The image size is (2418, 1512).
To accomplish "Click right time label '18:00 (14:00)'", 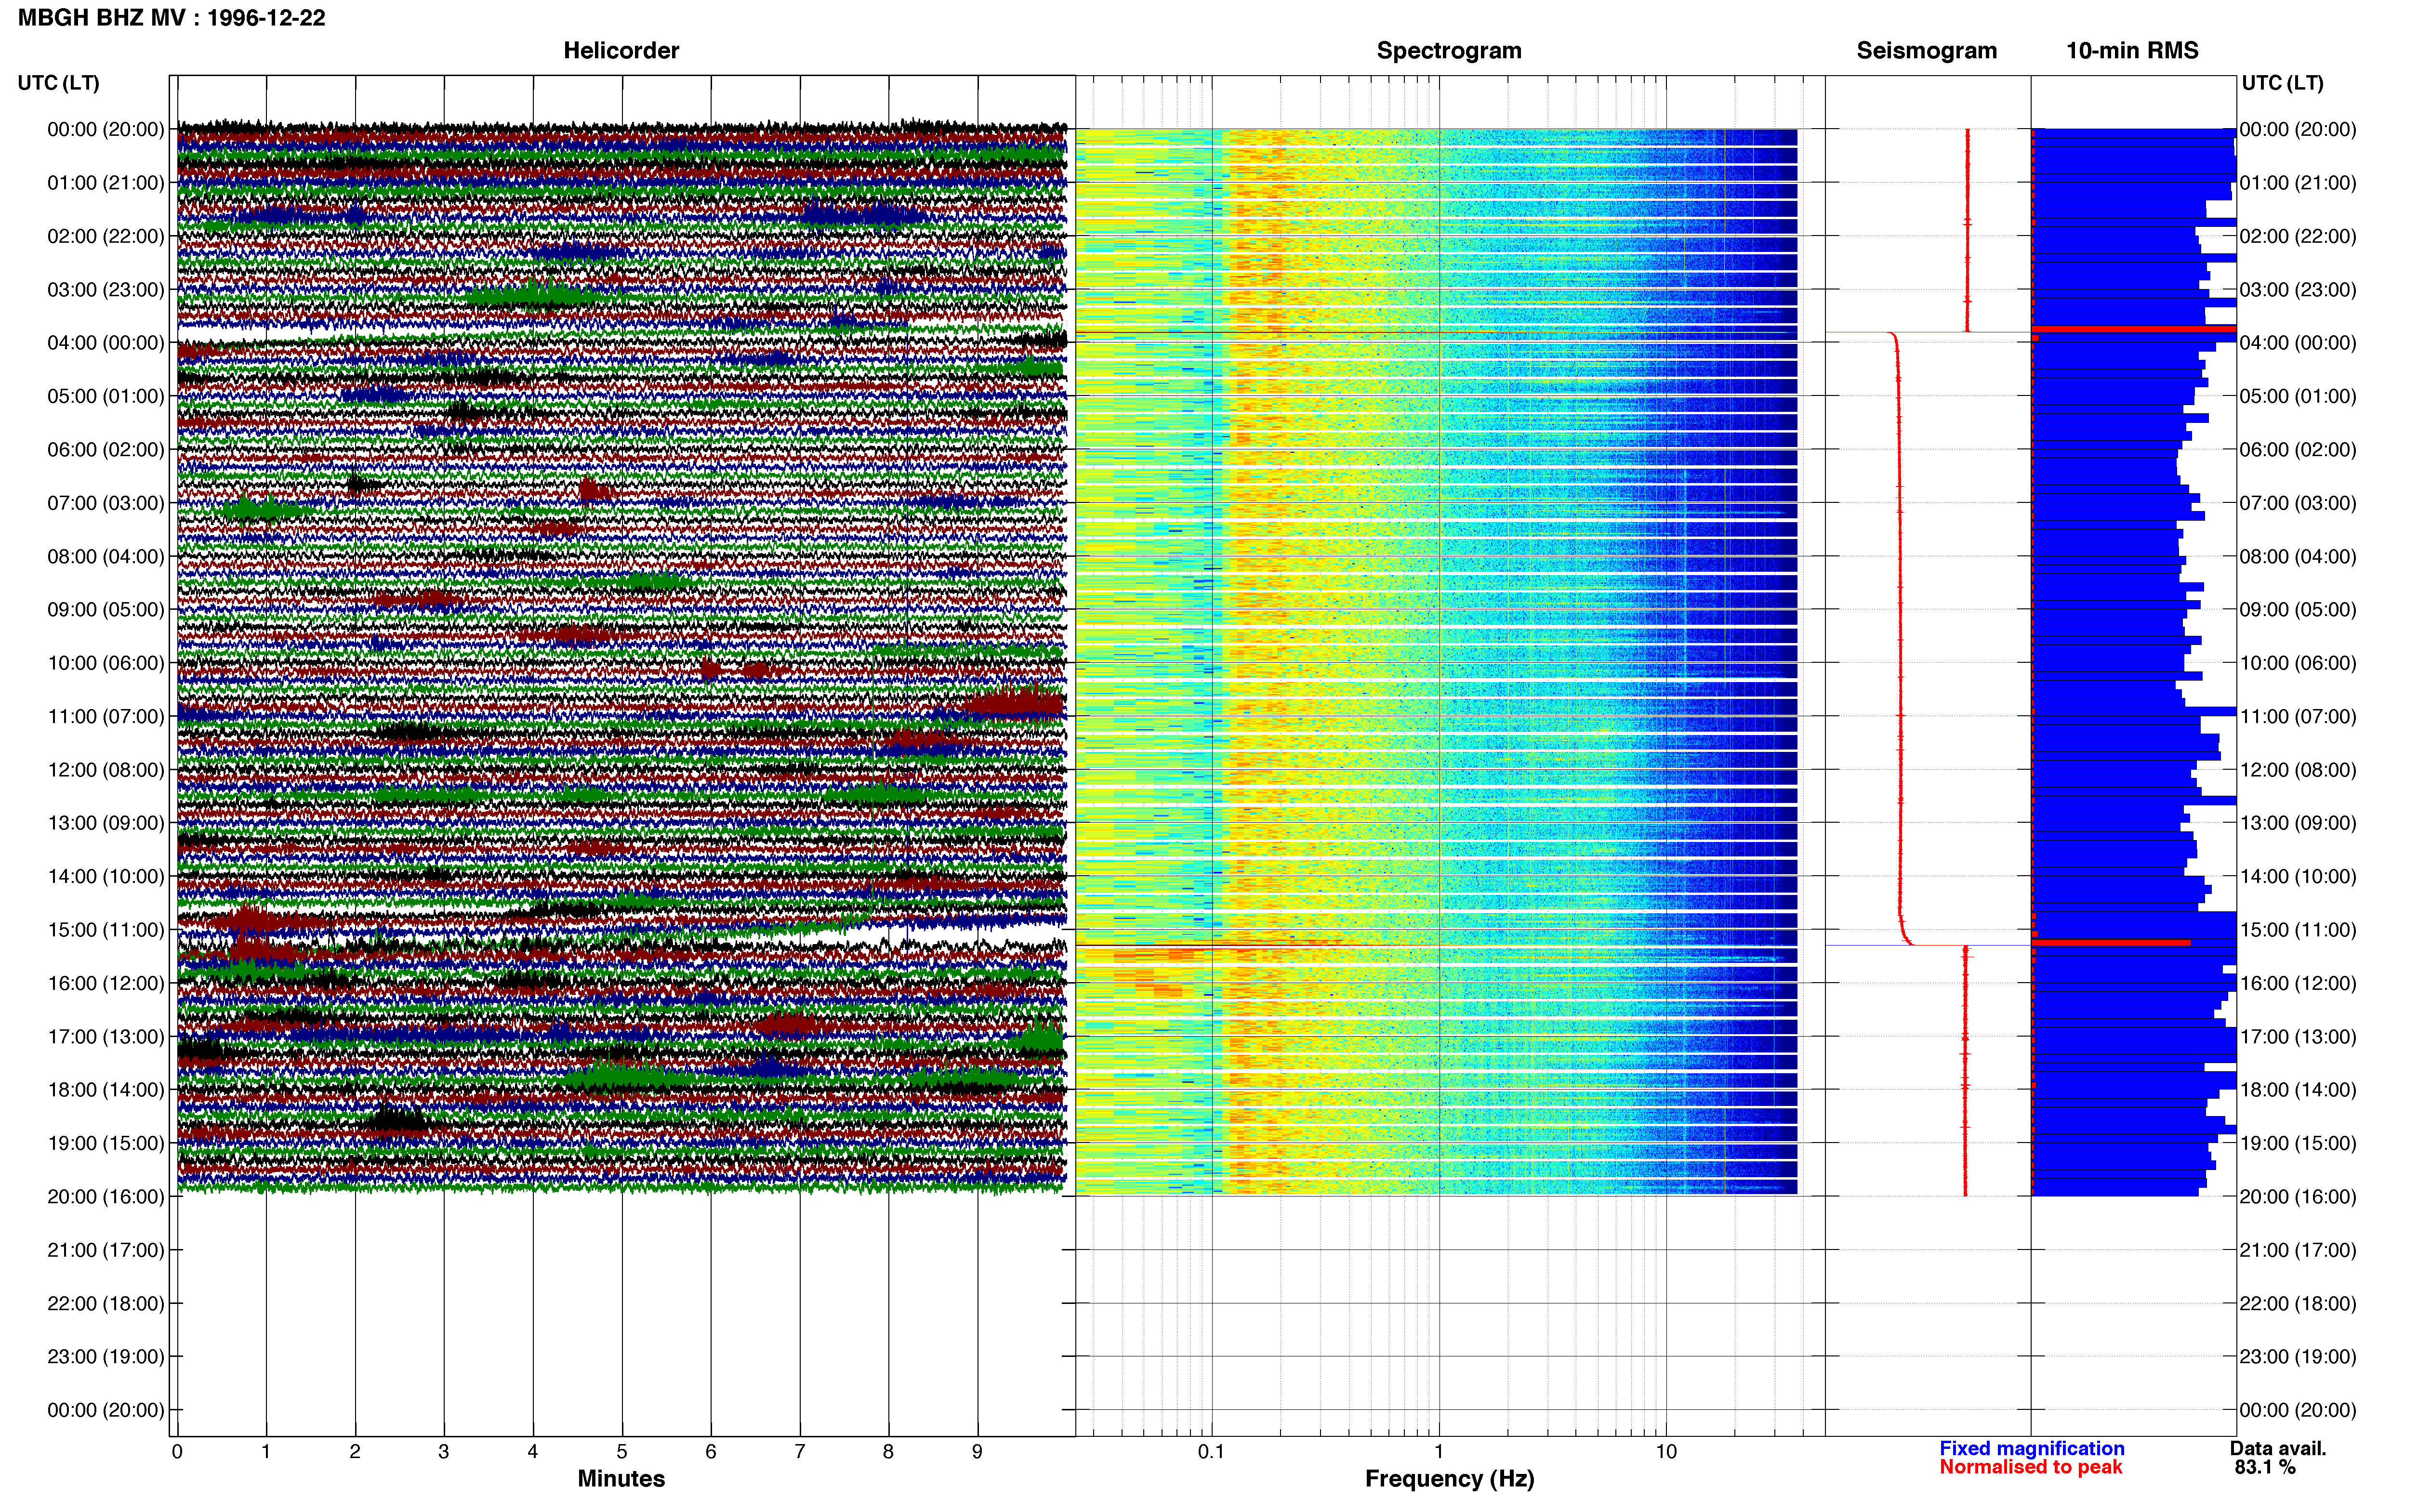I will point(2298,1090).
